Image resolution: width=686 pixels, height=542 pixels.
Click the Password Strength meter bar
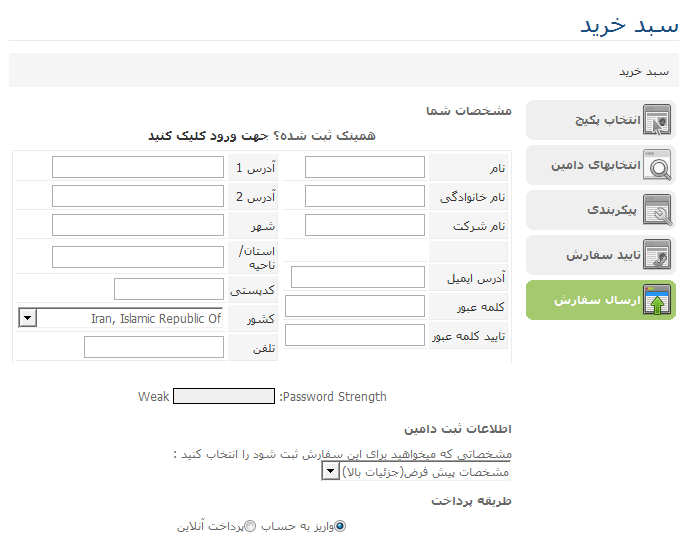coord(224,396)
